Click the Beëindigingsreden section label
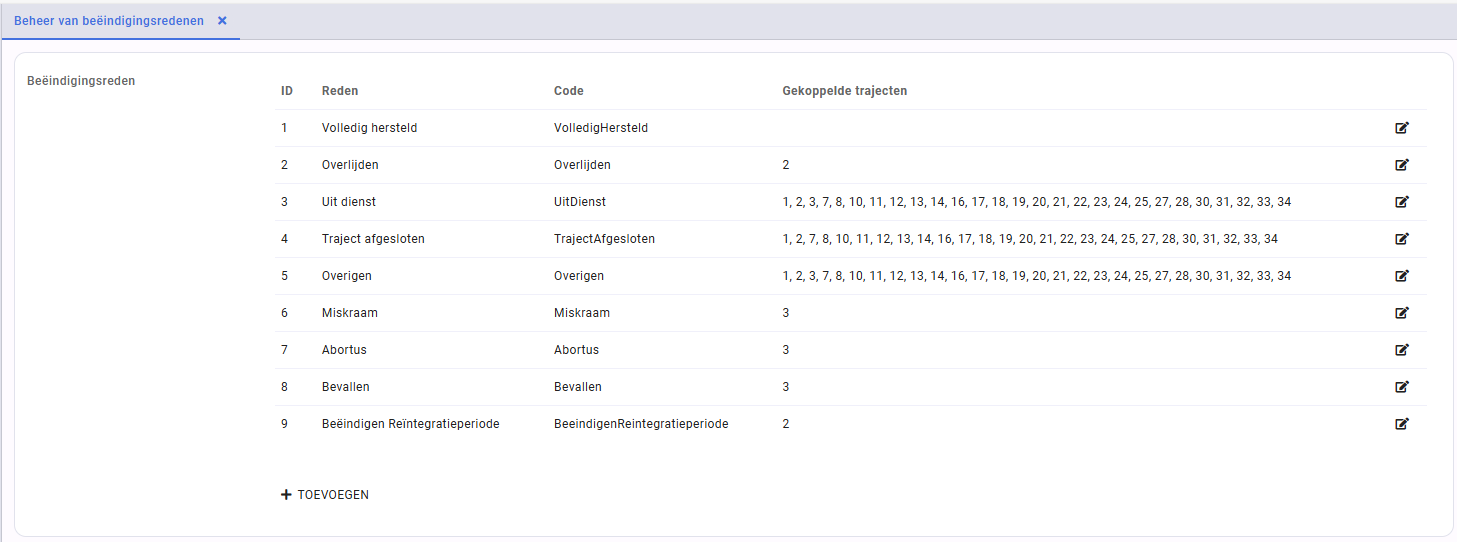 (81, 81)
